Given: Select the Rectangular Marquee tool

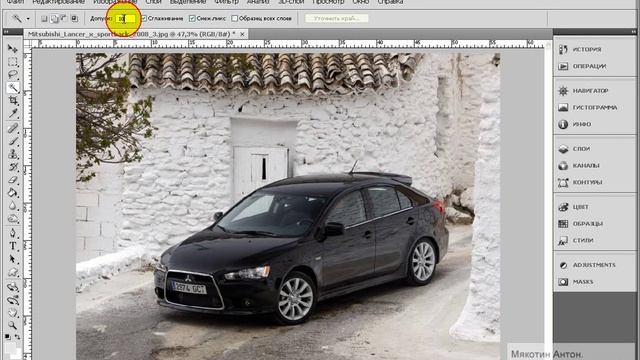Looking at the screenshot, I should 13,62.
